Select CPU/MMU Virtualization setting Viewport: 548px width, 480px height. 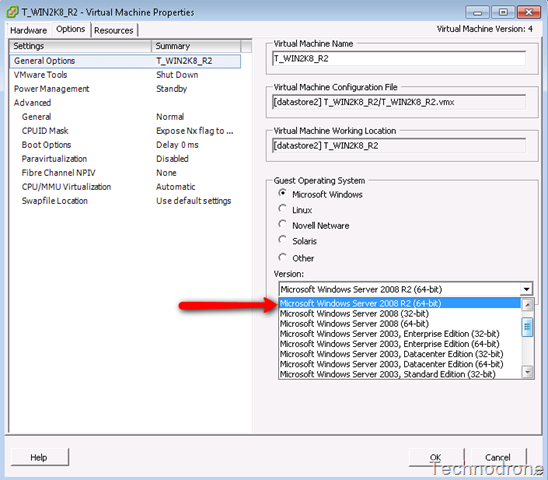pos(66,187)
